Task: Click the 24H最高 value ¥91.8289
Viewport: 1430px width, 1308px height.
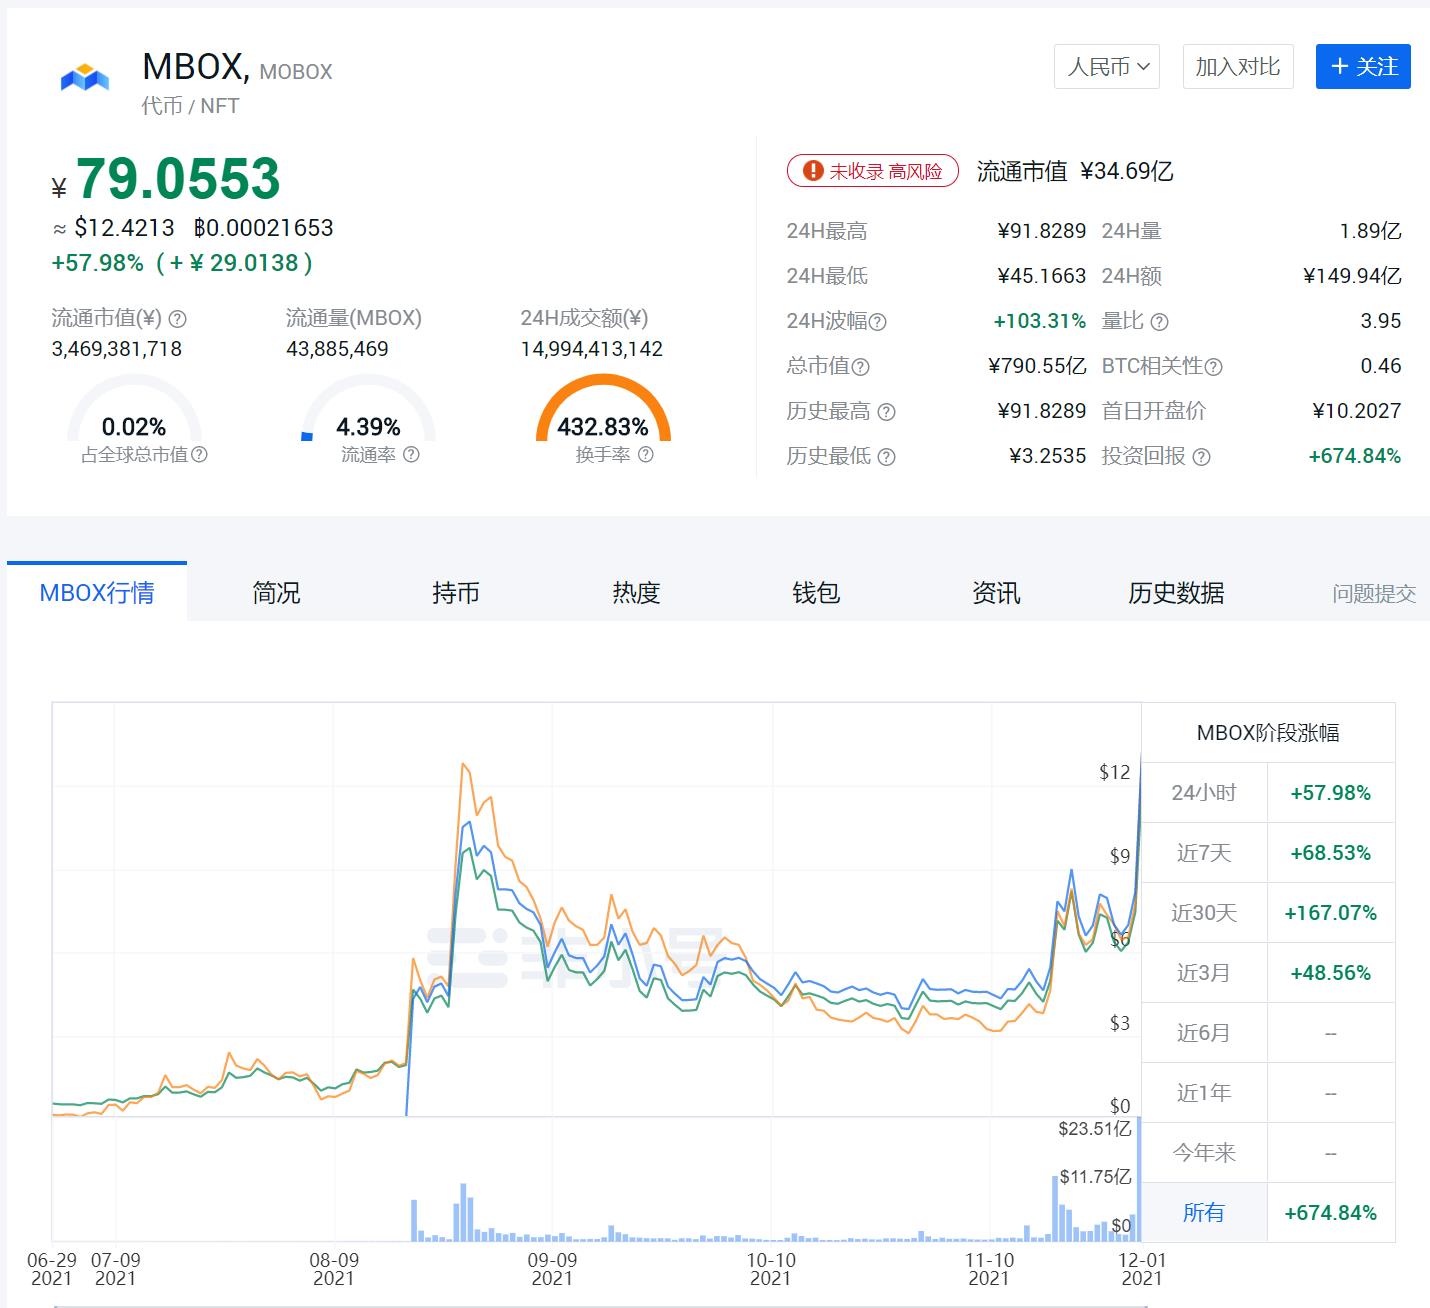Action: coord(1042,231)
